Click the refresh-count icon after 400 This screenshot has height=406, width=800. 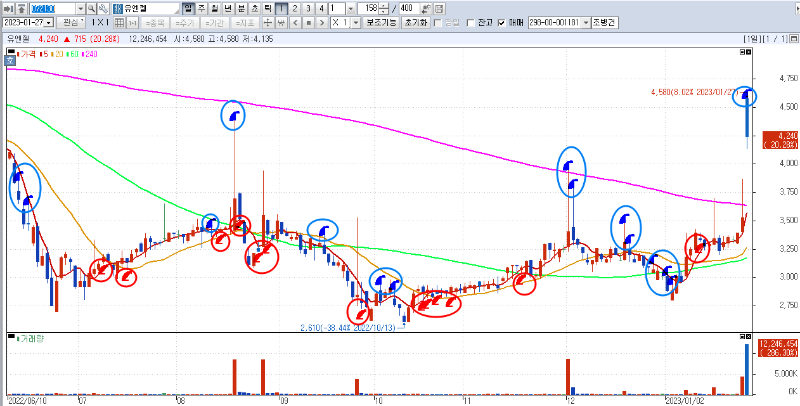(426, 9)
